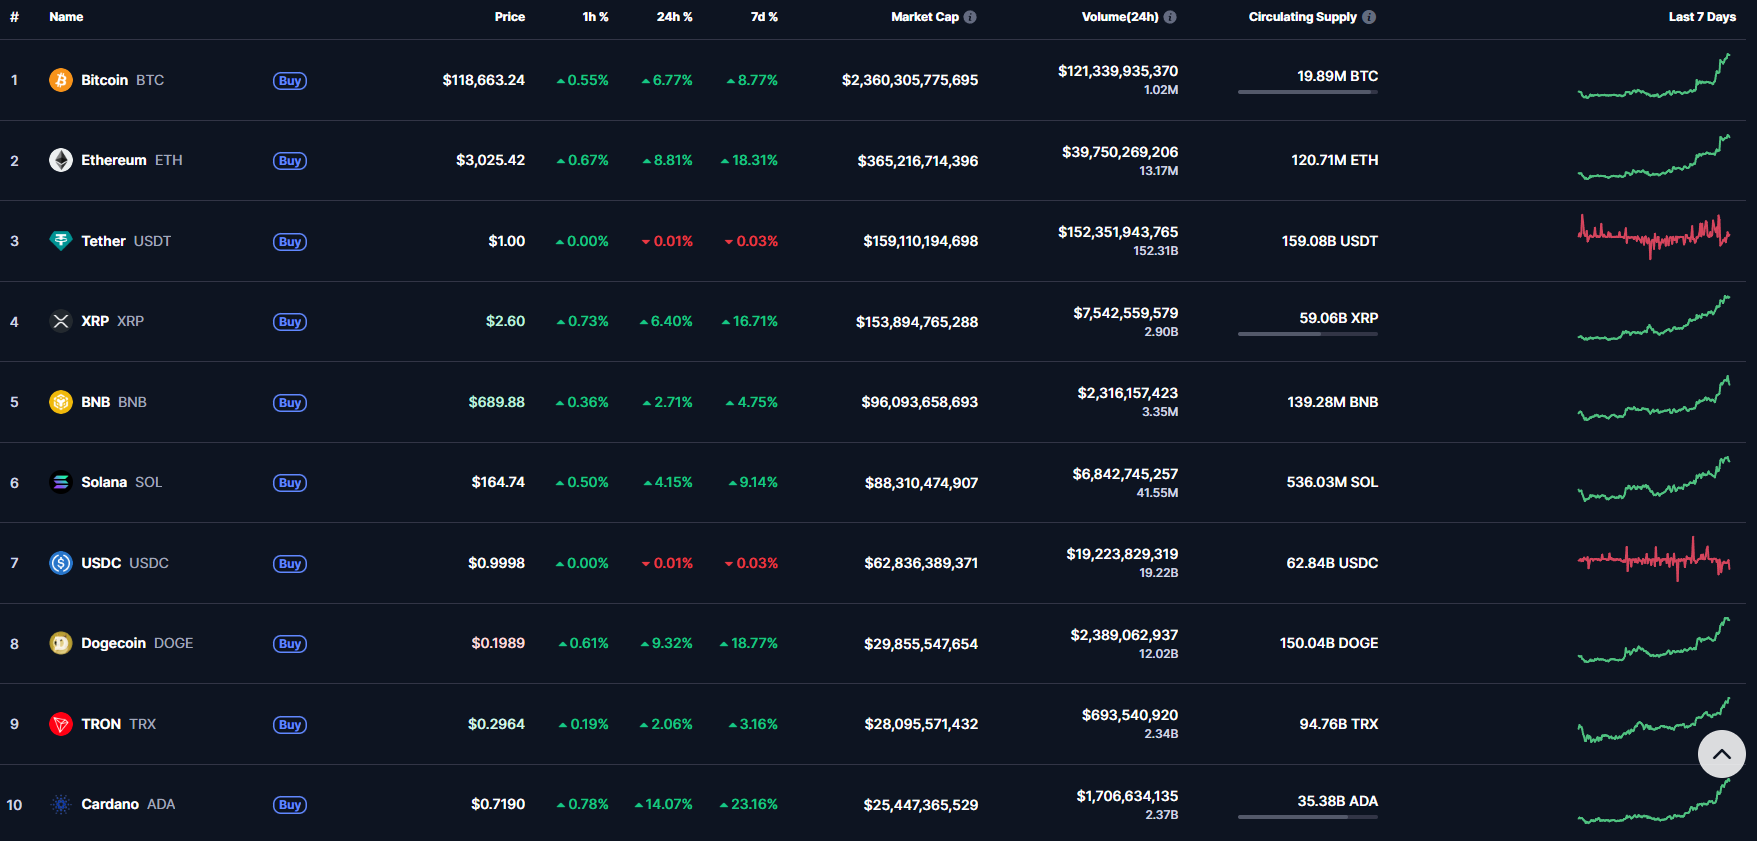
Task: Open USDC last 7 days sparkline chart
Action: tap(1654, 559)
